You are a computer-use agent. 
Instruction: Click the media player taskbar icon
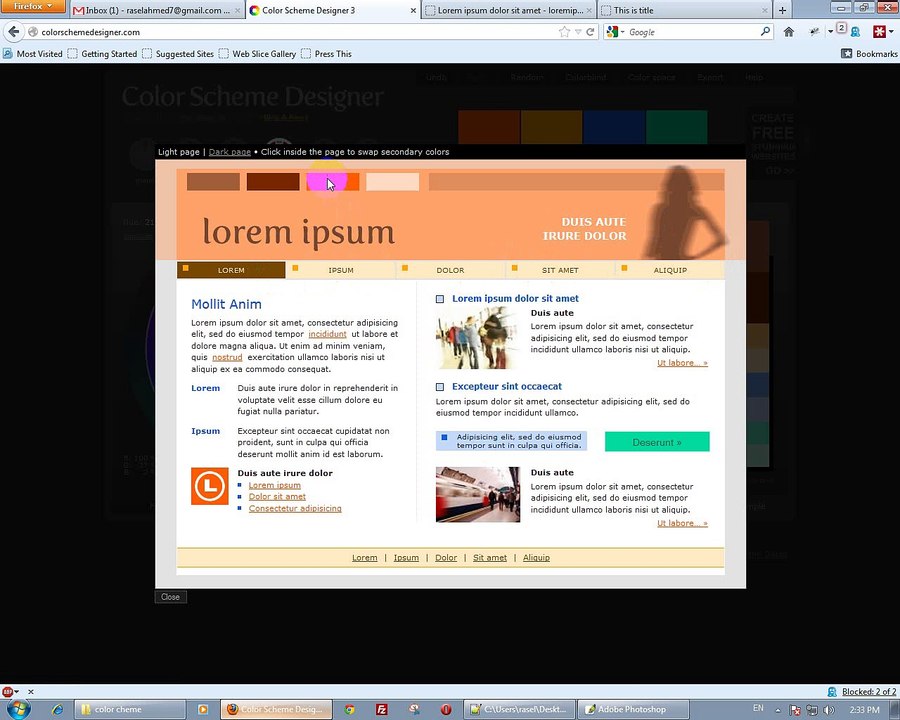[x=203, y=710]
